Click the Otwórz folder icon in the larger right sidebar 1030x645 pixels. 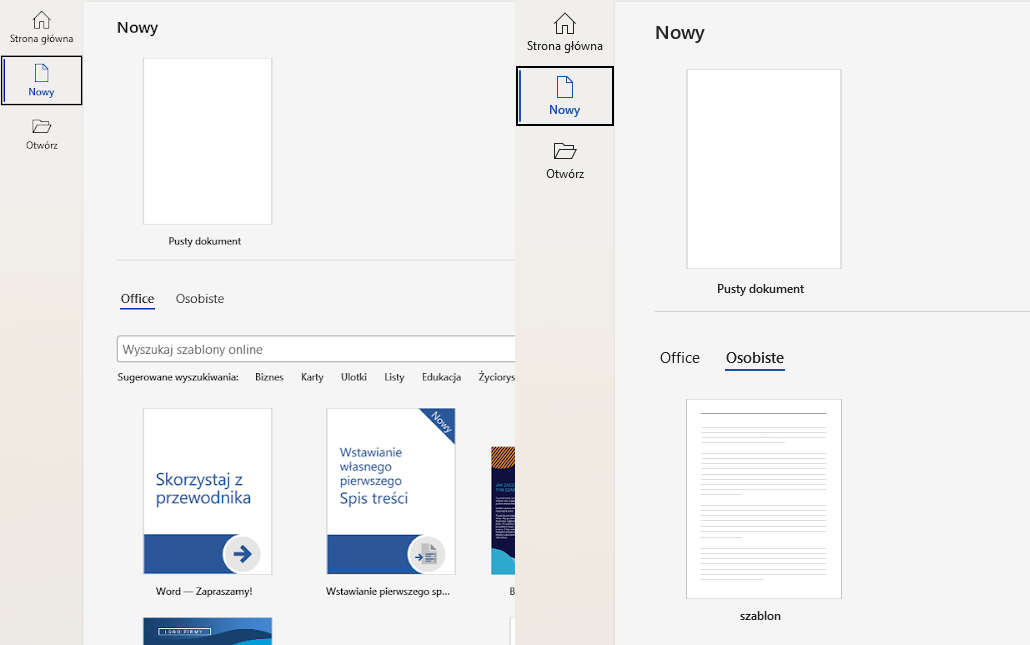(x=565, y=151)
